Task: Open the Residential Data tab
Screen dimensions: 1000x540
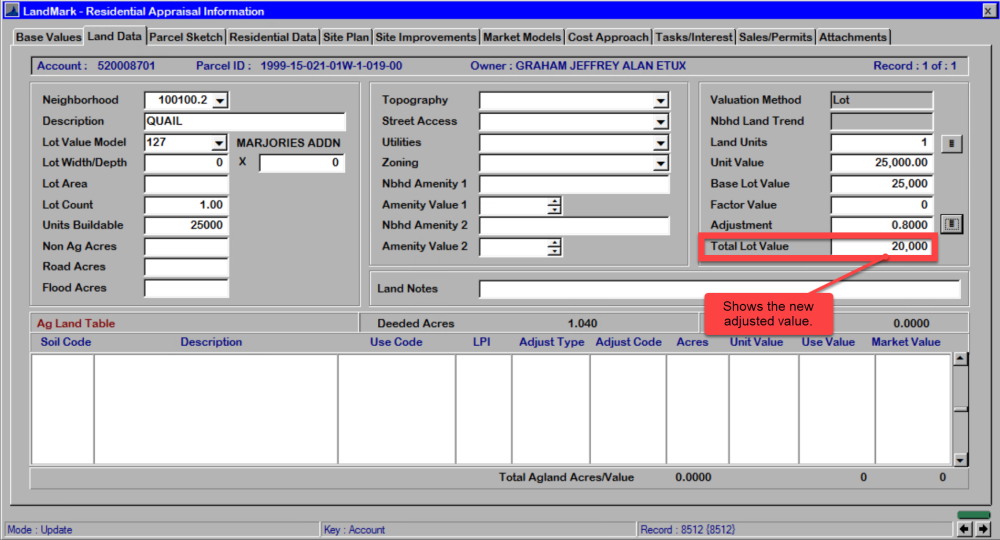Action: [272, 37]
